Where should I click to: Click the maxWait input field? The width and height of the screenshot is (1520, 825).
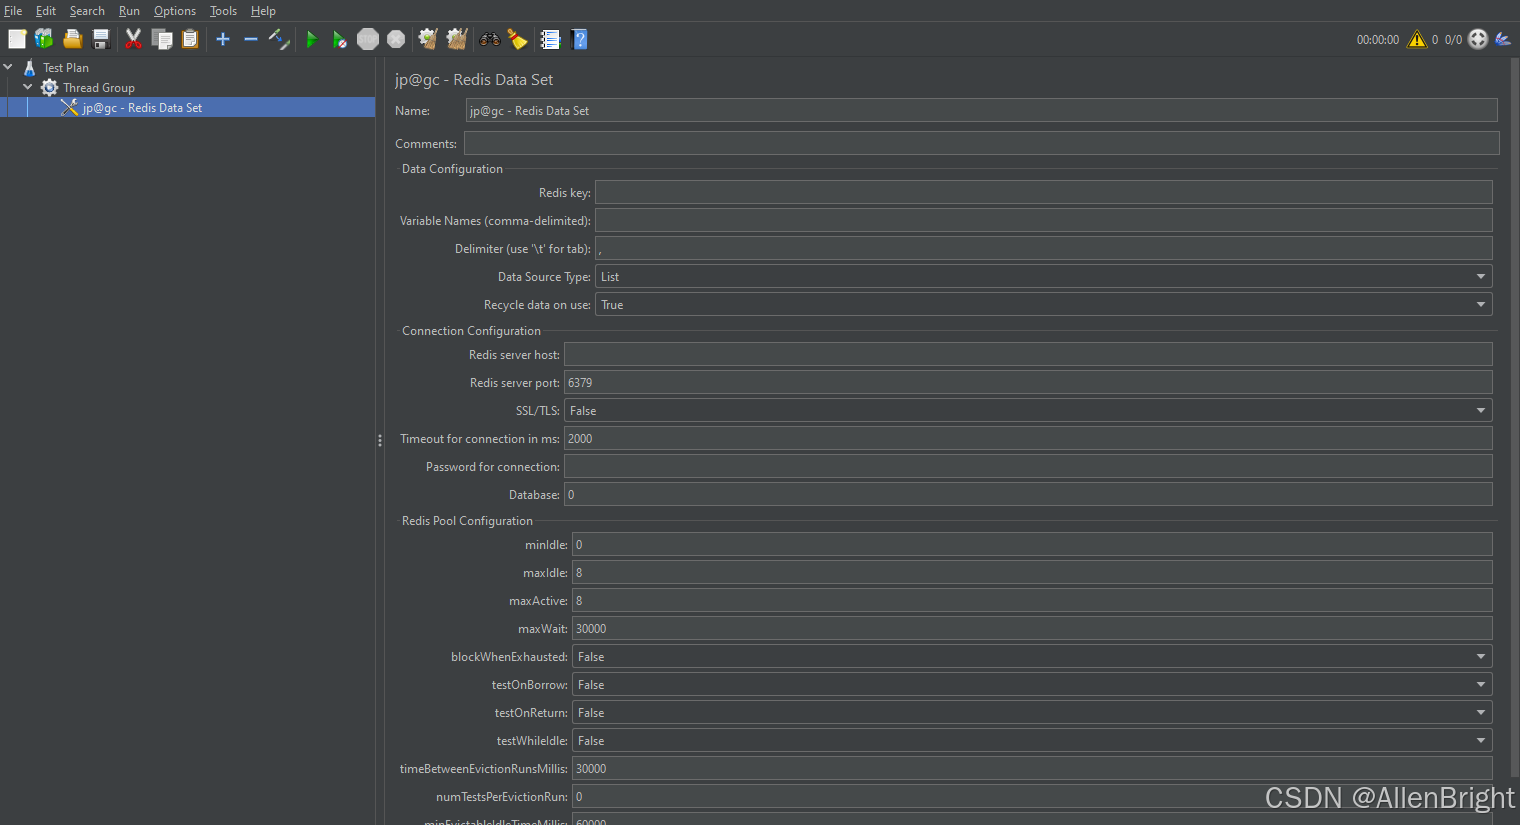click(x=1032, y=629)
